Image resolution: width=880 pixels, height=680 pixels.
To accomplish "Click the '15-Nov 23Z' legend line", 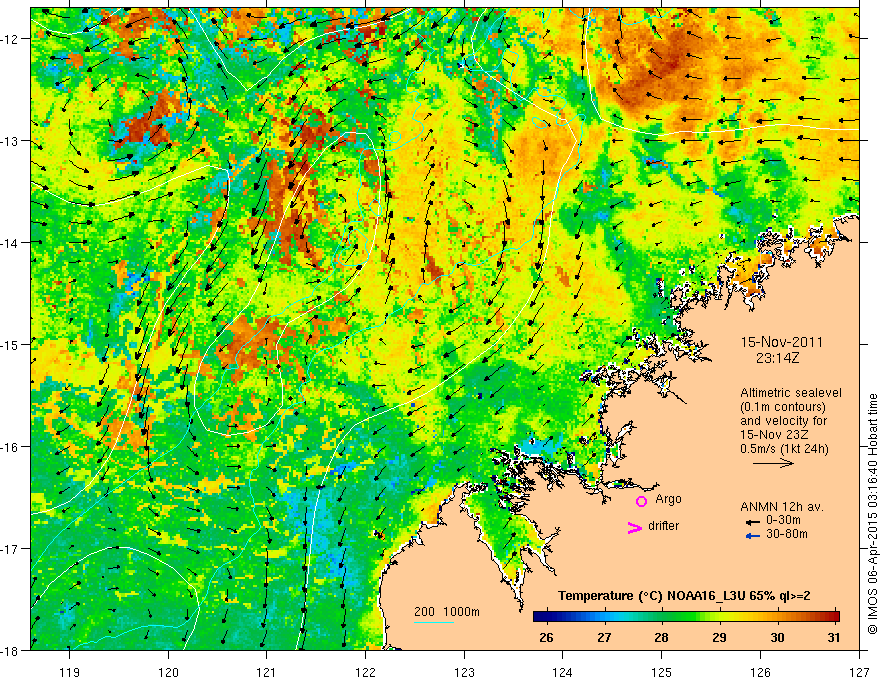I will (x=775, y=435).
